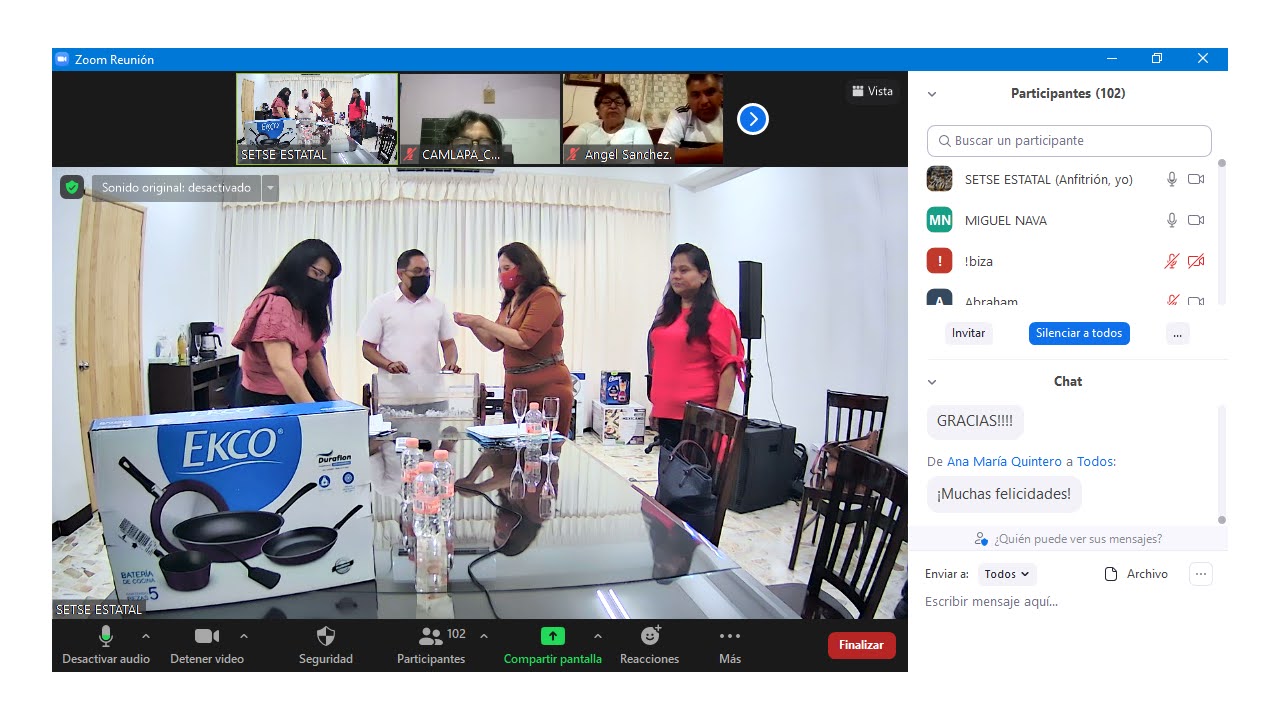Click the GRACIAS!!!! chat message
Image resolution: width=1280 pixels, height=720 pixels.
click(x=975, y=421)
